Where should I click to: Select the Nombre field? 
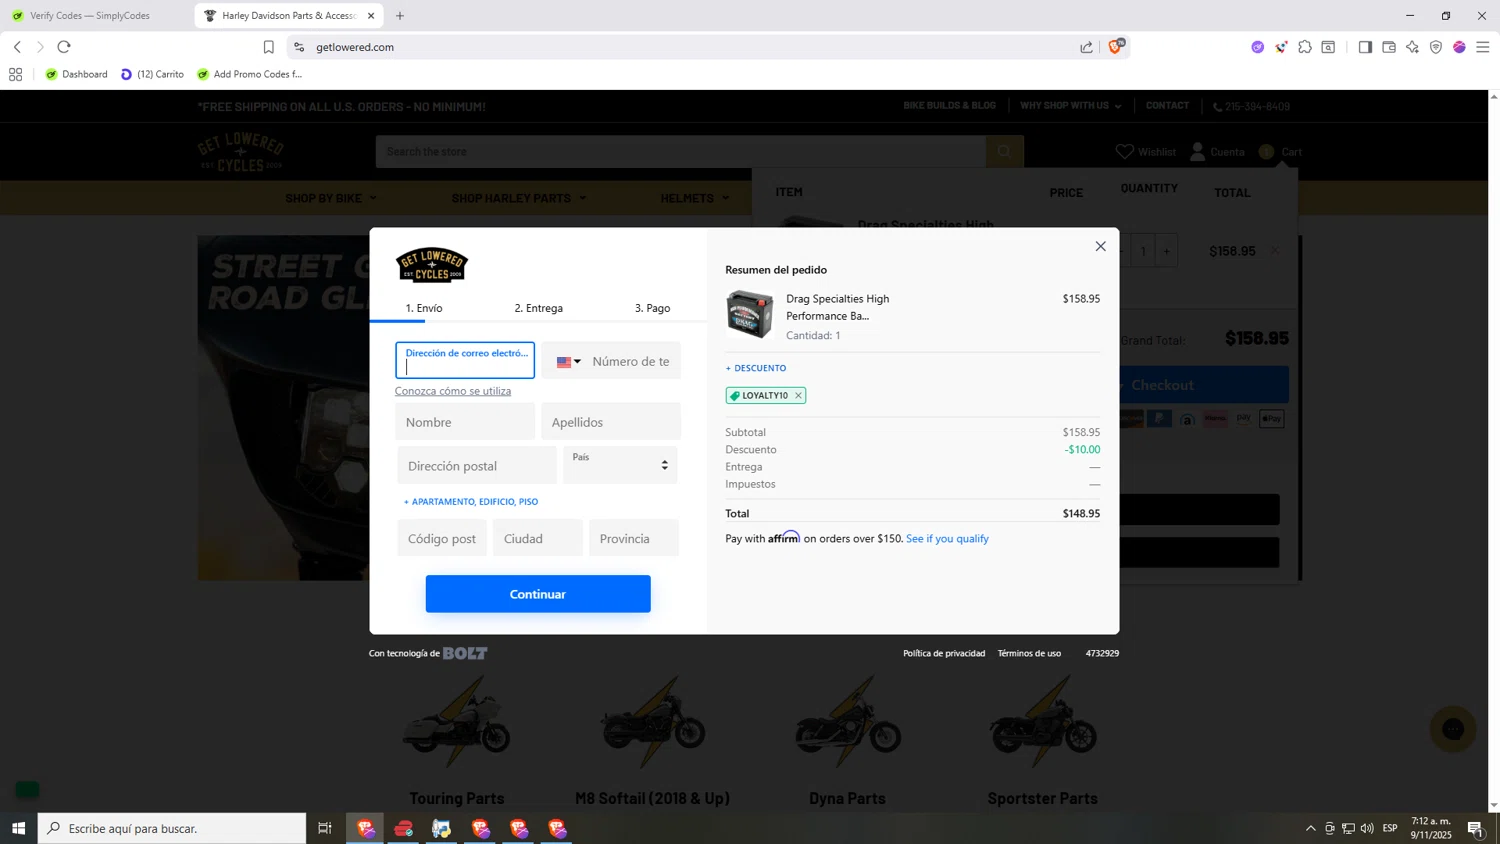point(465,422)
